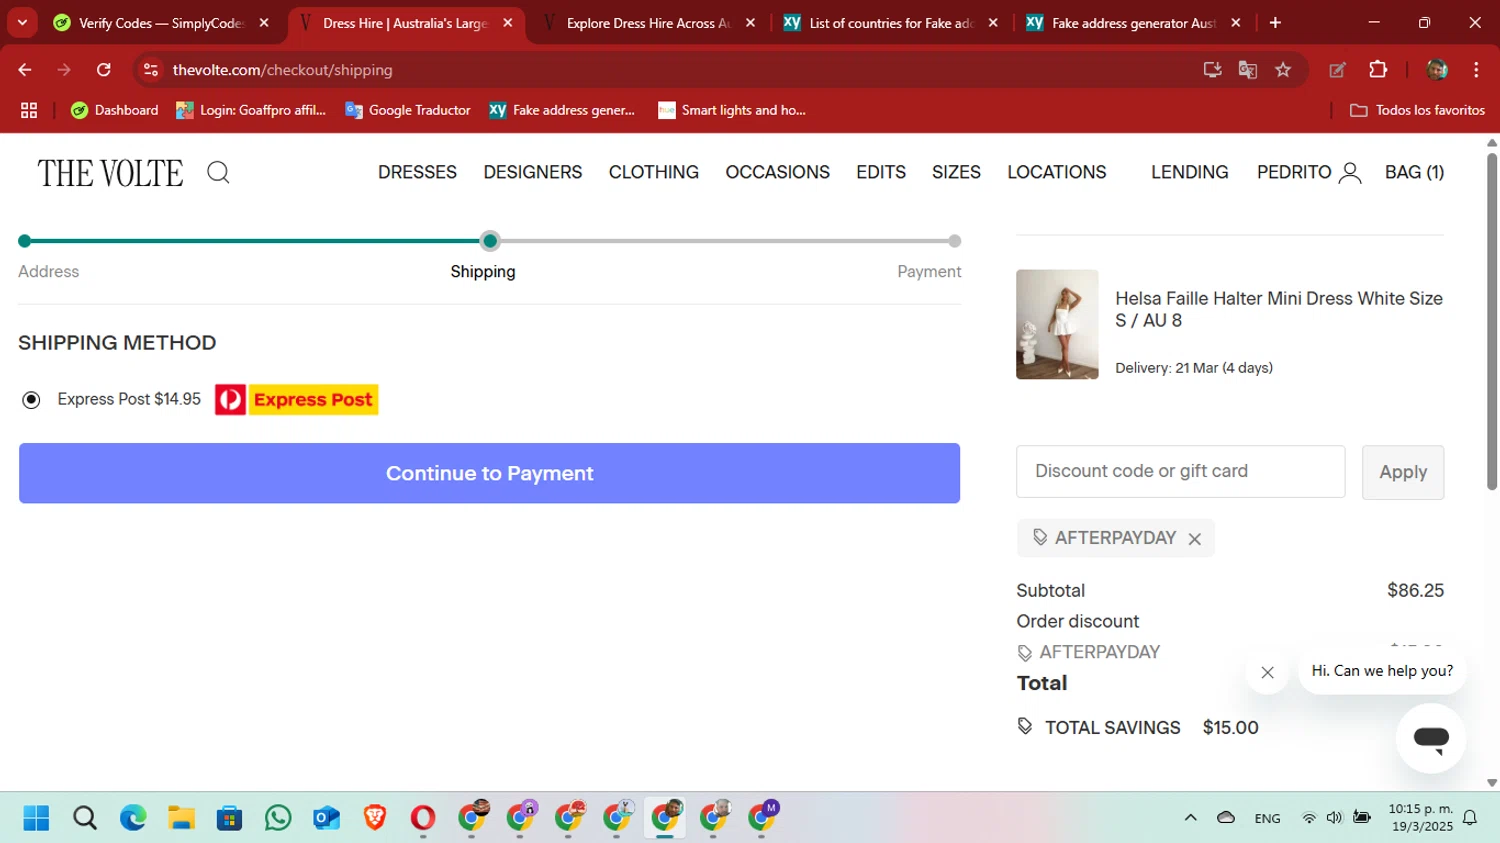
Task: Open File Explorer from the taskbar
Action: click(181, 818)
